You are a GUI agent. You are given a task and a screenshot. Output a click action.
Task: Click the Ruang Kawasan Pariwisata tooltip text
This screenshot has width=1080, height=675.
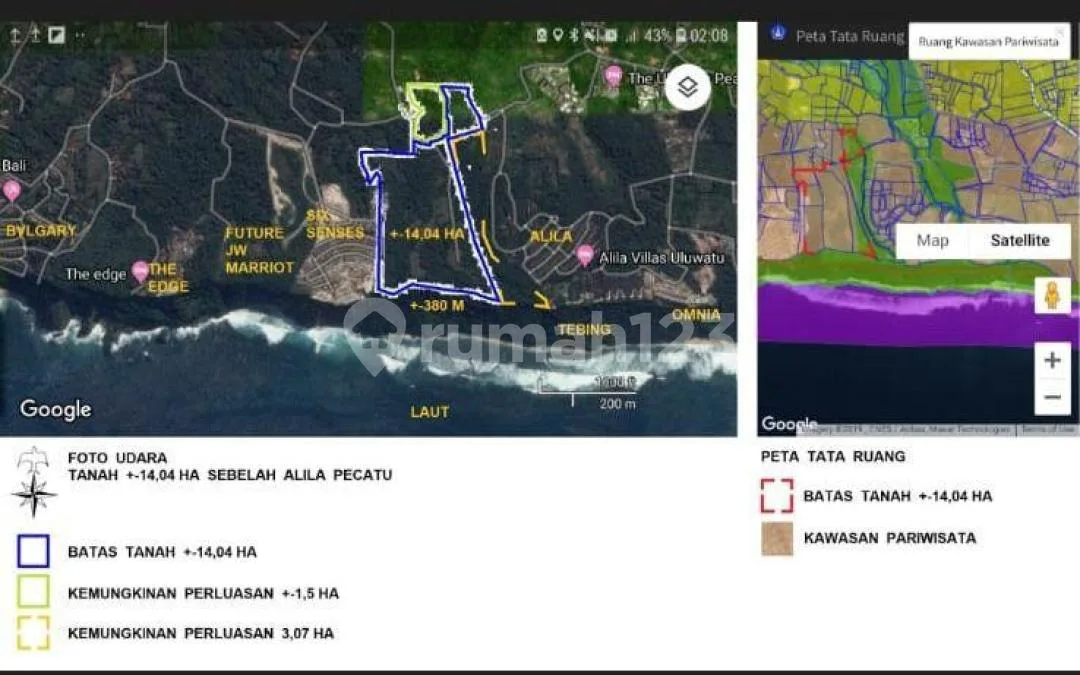pyautogui.click(x=988, y=42)
